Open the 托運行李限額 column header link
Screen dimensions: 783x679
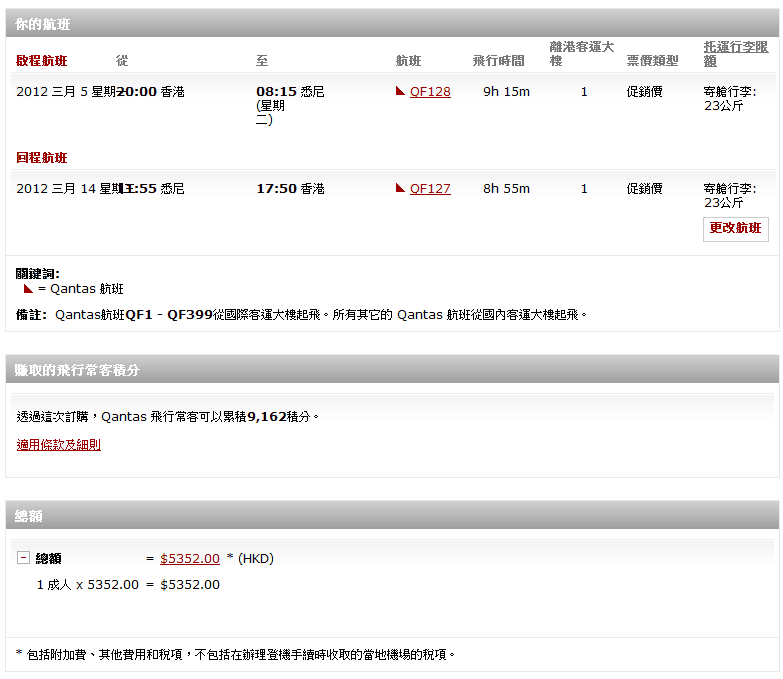pyautogui.click(x=736, y=54)
